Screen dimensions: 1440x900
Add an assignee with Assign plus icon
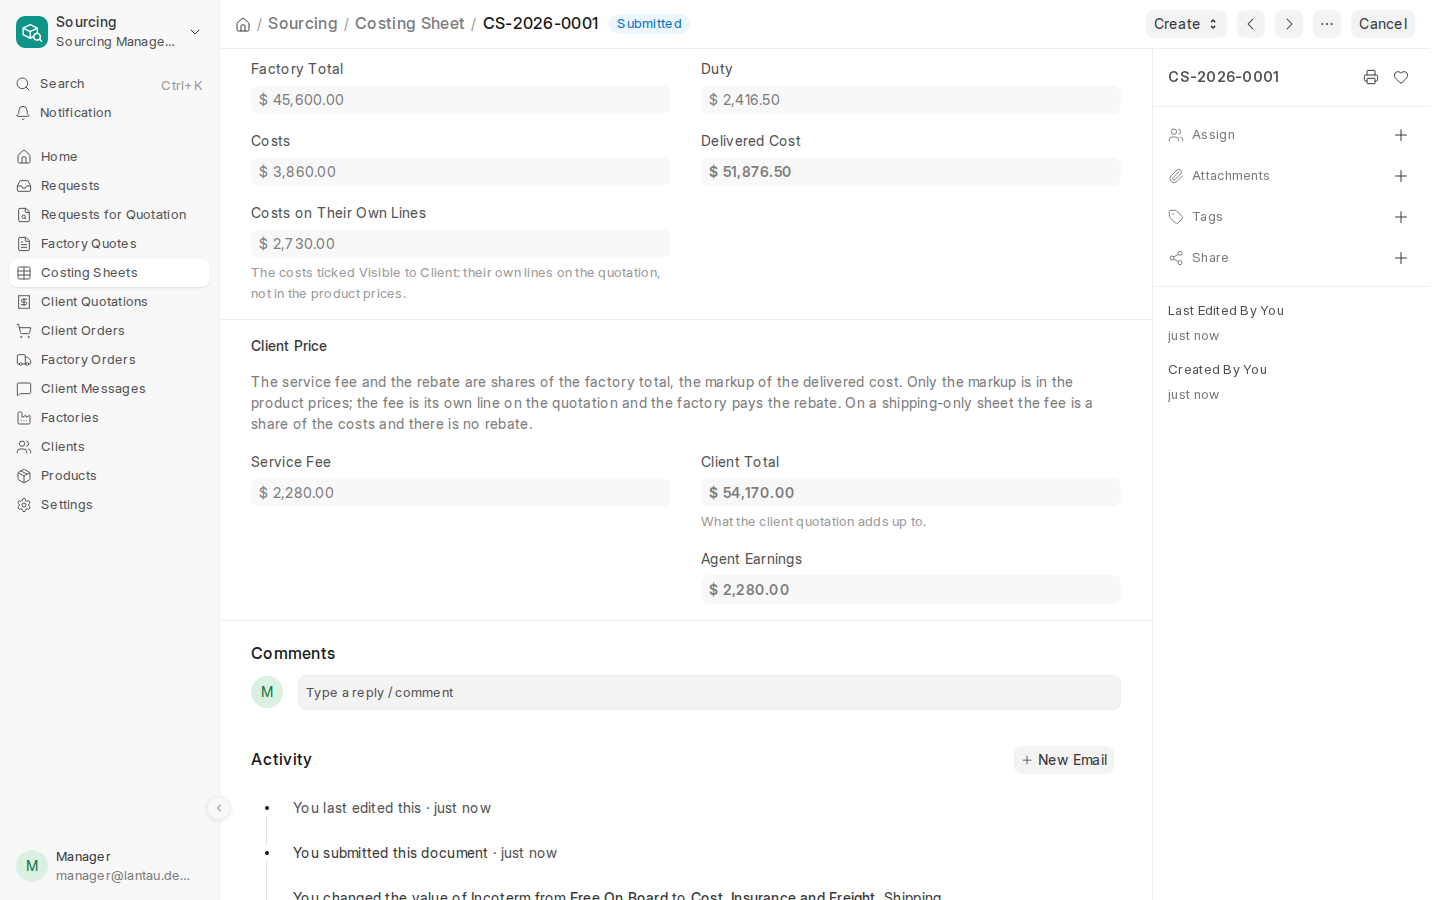coord(1401,135)
